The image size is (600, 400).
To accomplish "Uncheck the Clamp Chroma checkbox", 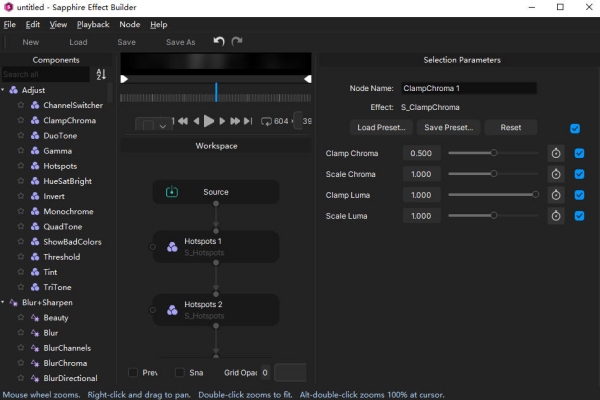I will click(x=579, y=153).
